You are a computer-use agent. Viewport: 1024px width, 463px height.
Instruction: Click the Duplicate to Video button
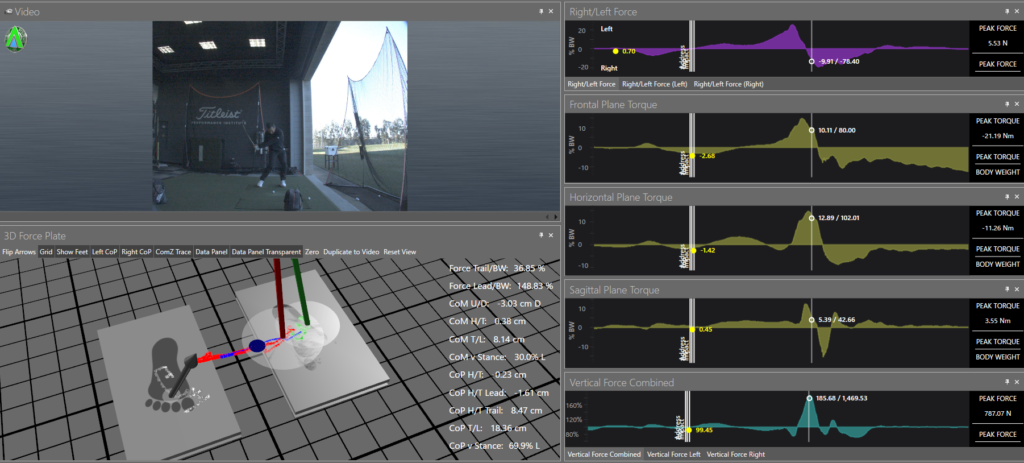click(350, 252)
